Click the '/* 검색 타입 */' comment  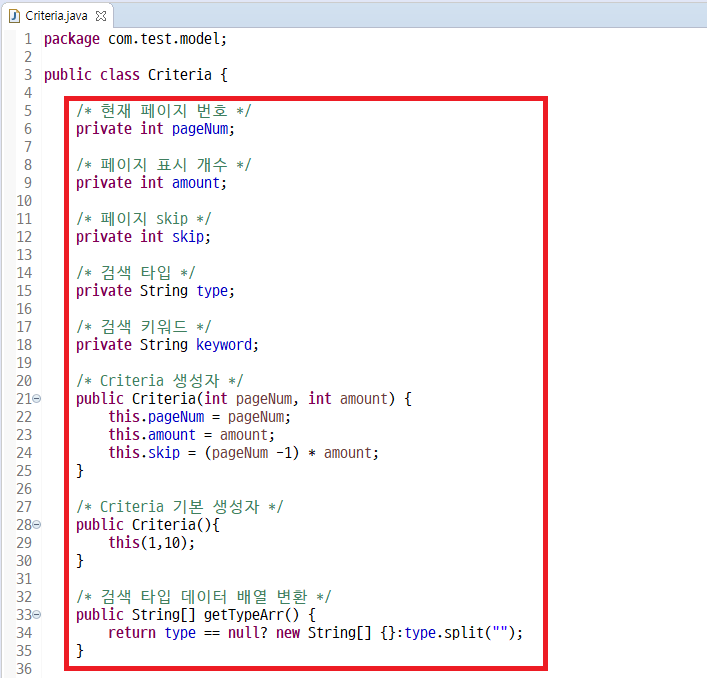tap(135, 273)
